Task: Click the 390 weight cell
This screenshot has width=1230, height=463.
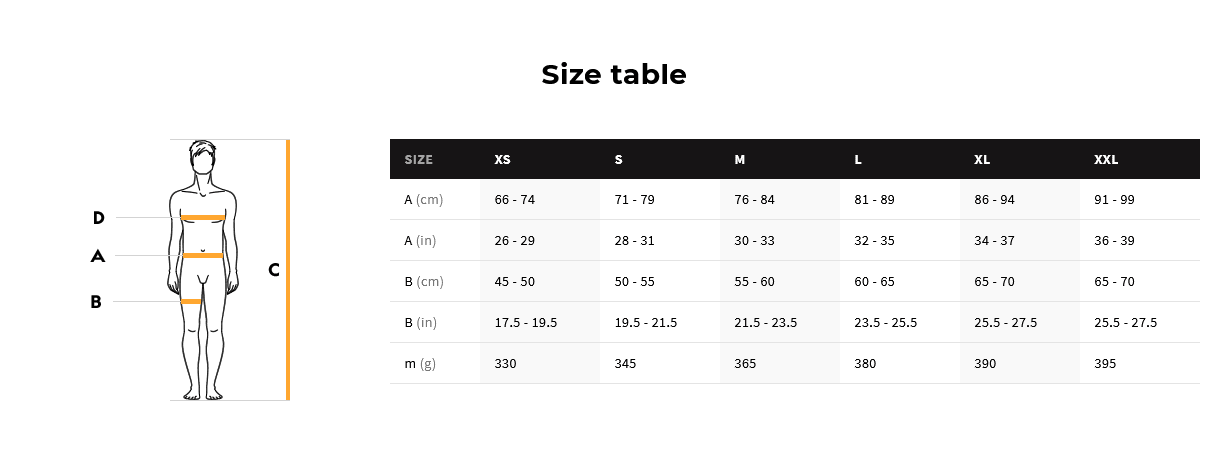Action: (x=985, y=364)
